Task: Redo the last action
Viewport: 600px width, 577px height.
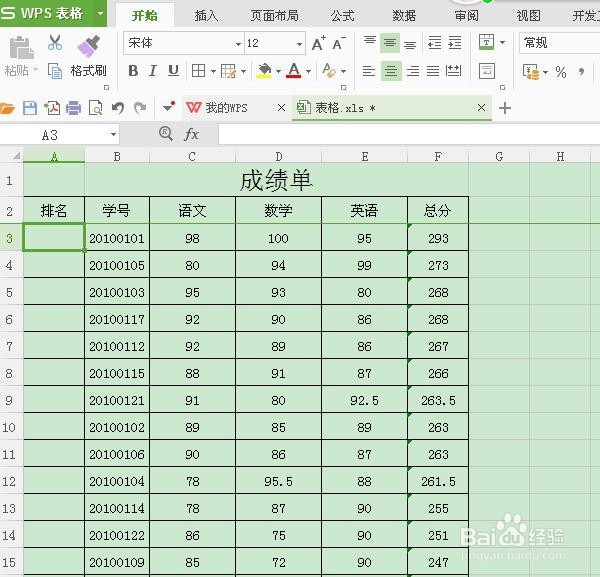Action: coord(140,108)
